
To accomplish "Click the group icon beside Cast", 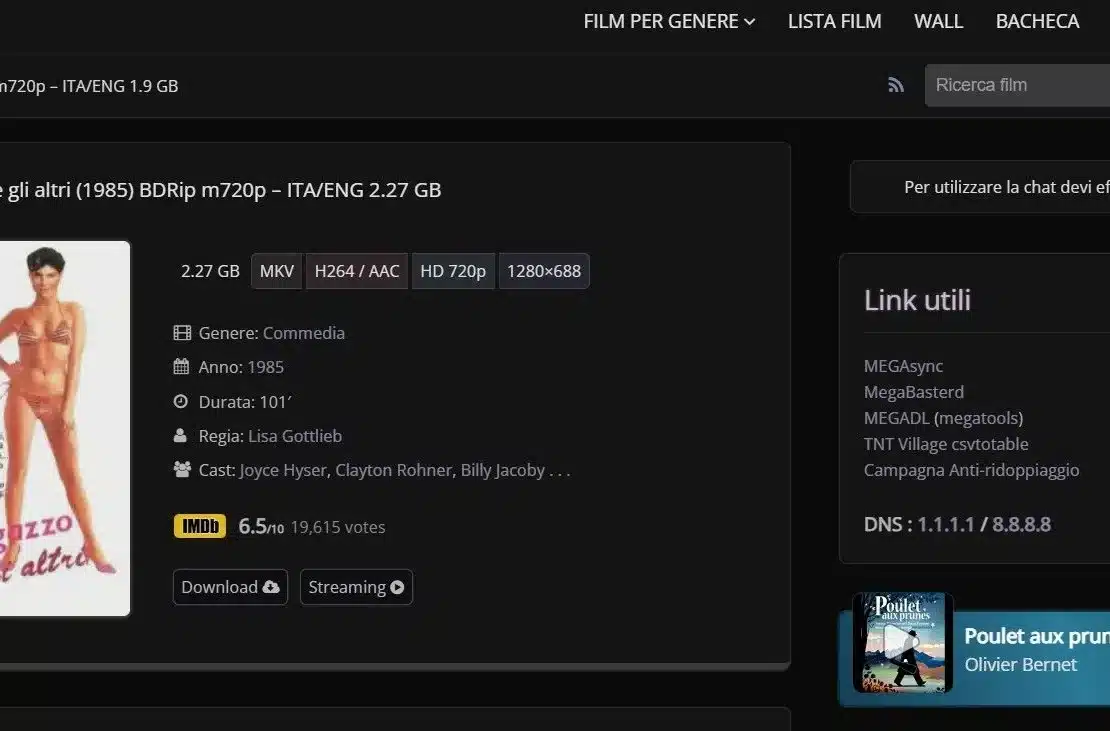I will (x=182, y=469).
